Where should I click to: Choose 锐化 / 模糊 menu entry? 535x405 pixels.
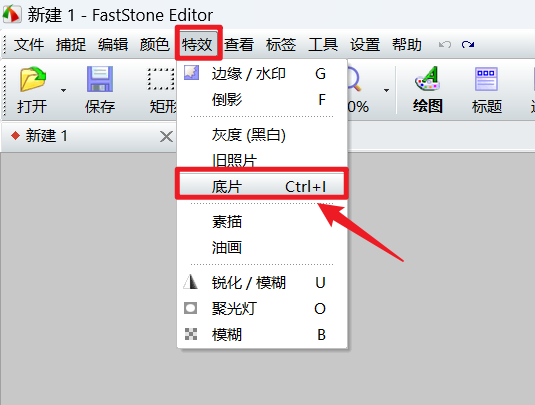pos(262,283)
